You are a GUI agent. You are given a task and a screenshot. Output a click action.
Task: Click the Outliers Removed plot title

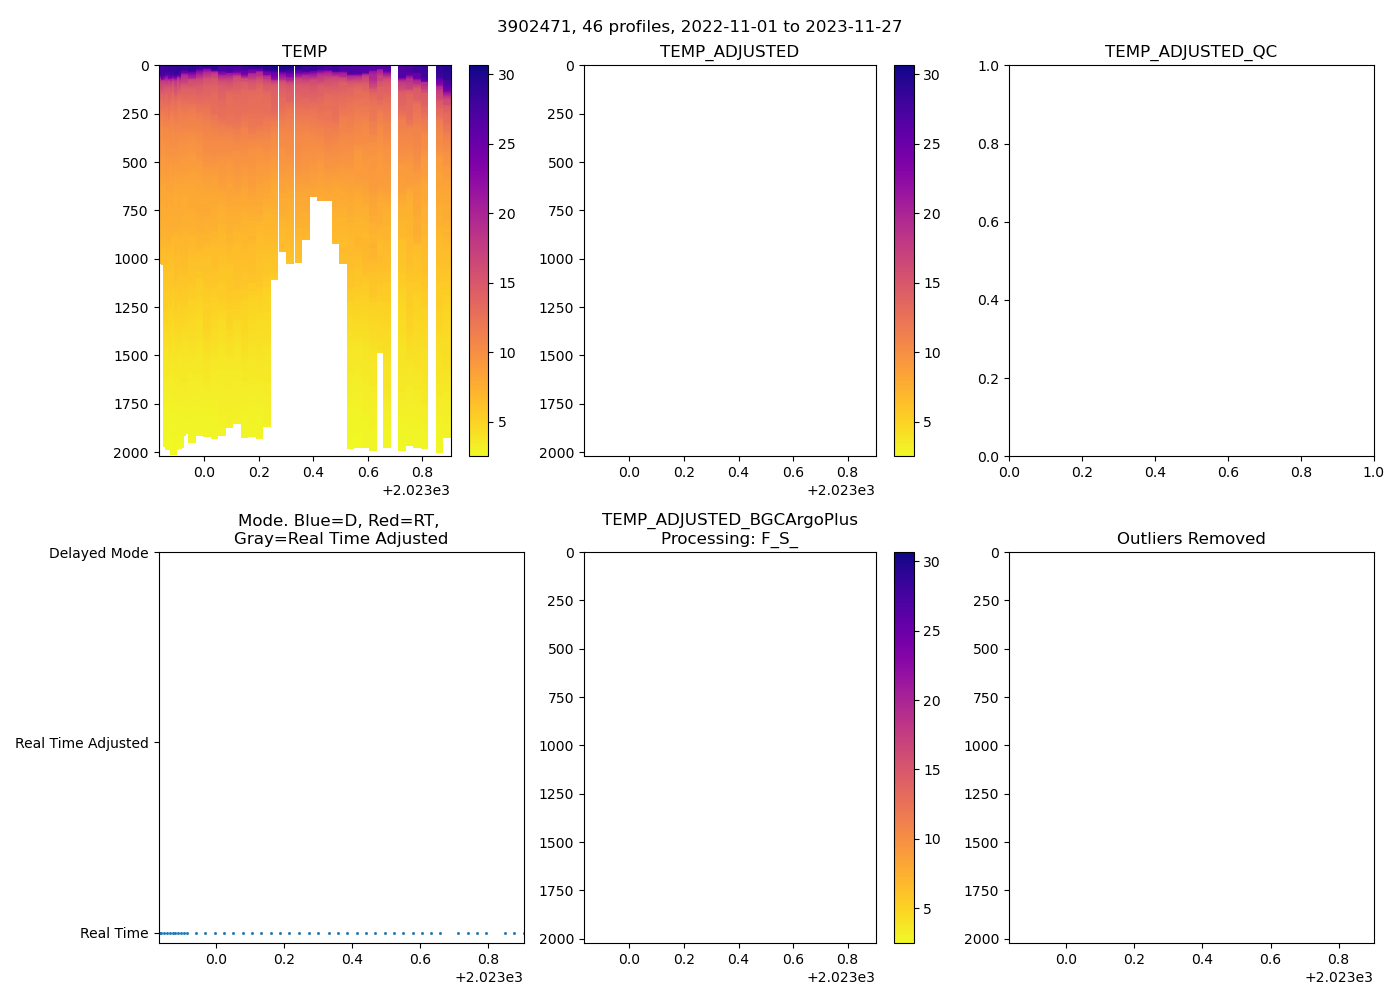[x=1190, y=539]
